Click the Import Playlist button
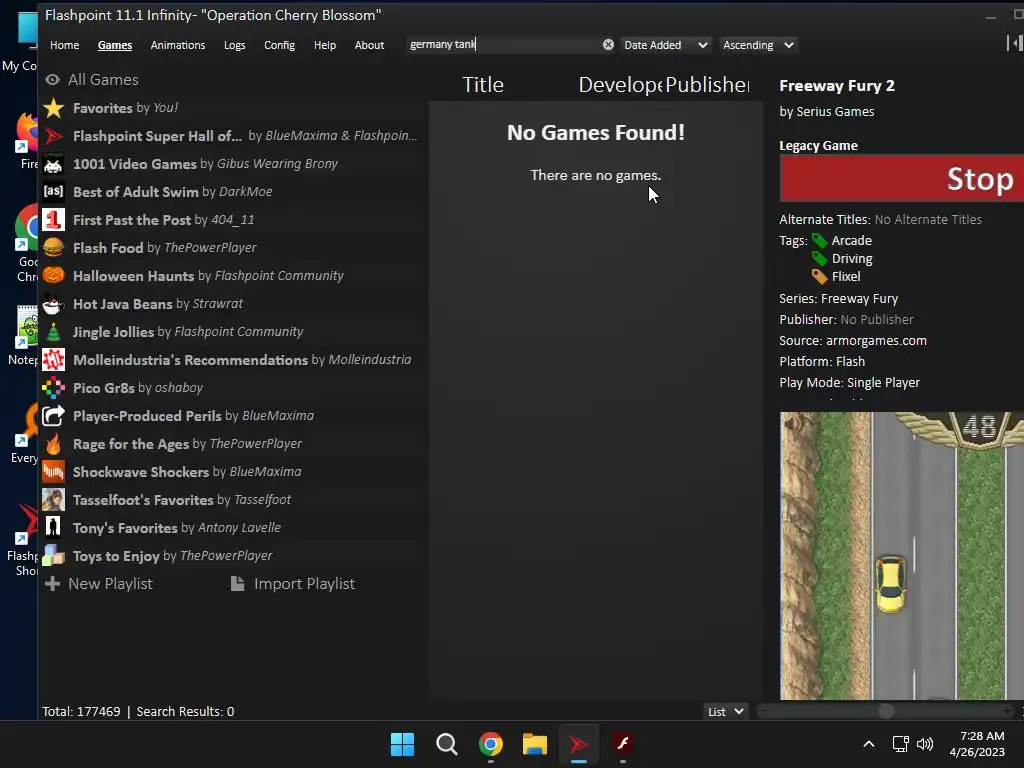The image size is (1024, 768). click(293, 584)
